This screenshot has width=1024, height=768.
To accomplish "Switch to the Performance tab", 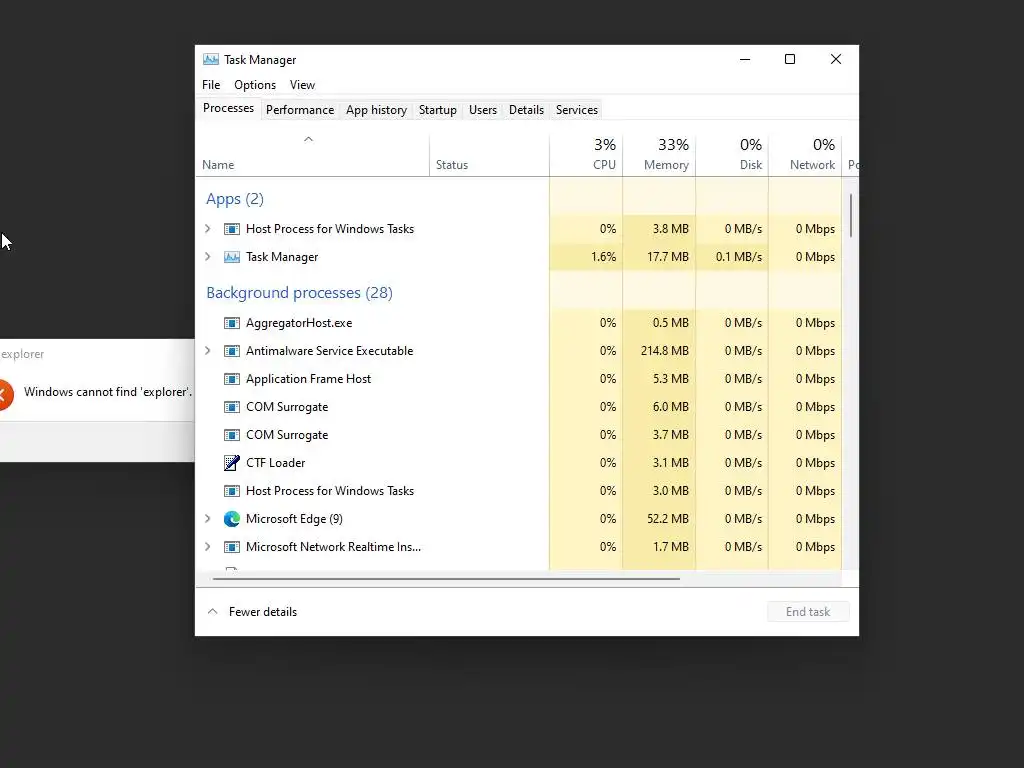I will (300, 110).
